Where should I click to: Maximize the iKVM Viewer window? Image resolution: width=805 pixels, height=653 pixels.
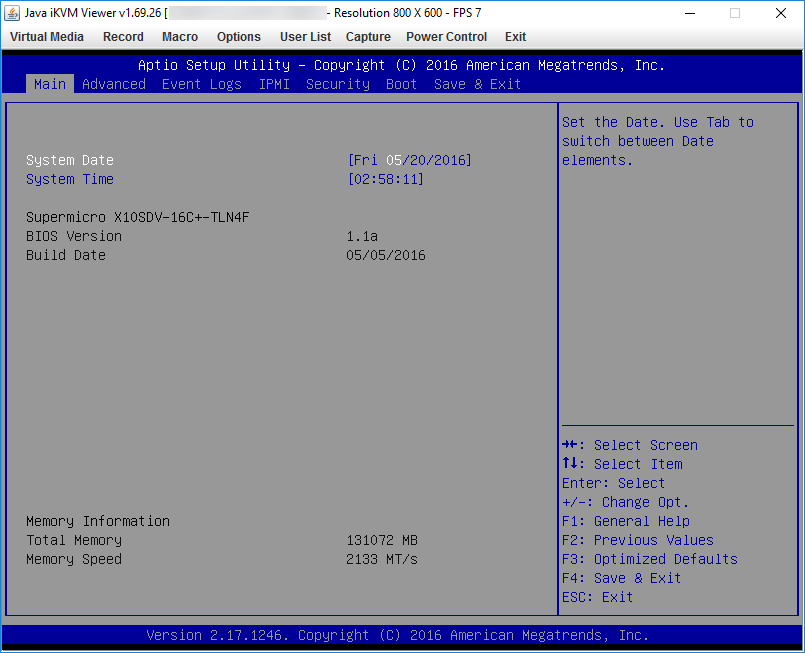[x=735, y=13]
